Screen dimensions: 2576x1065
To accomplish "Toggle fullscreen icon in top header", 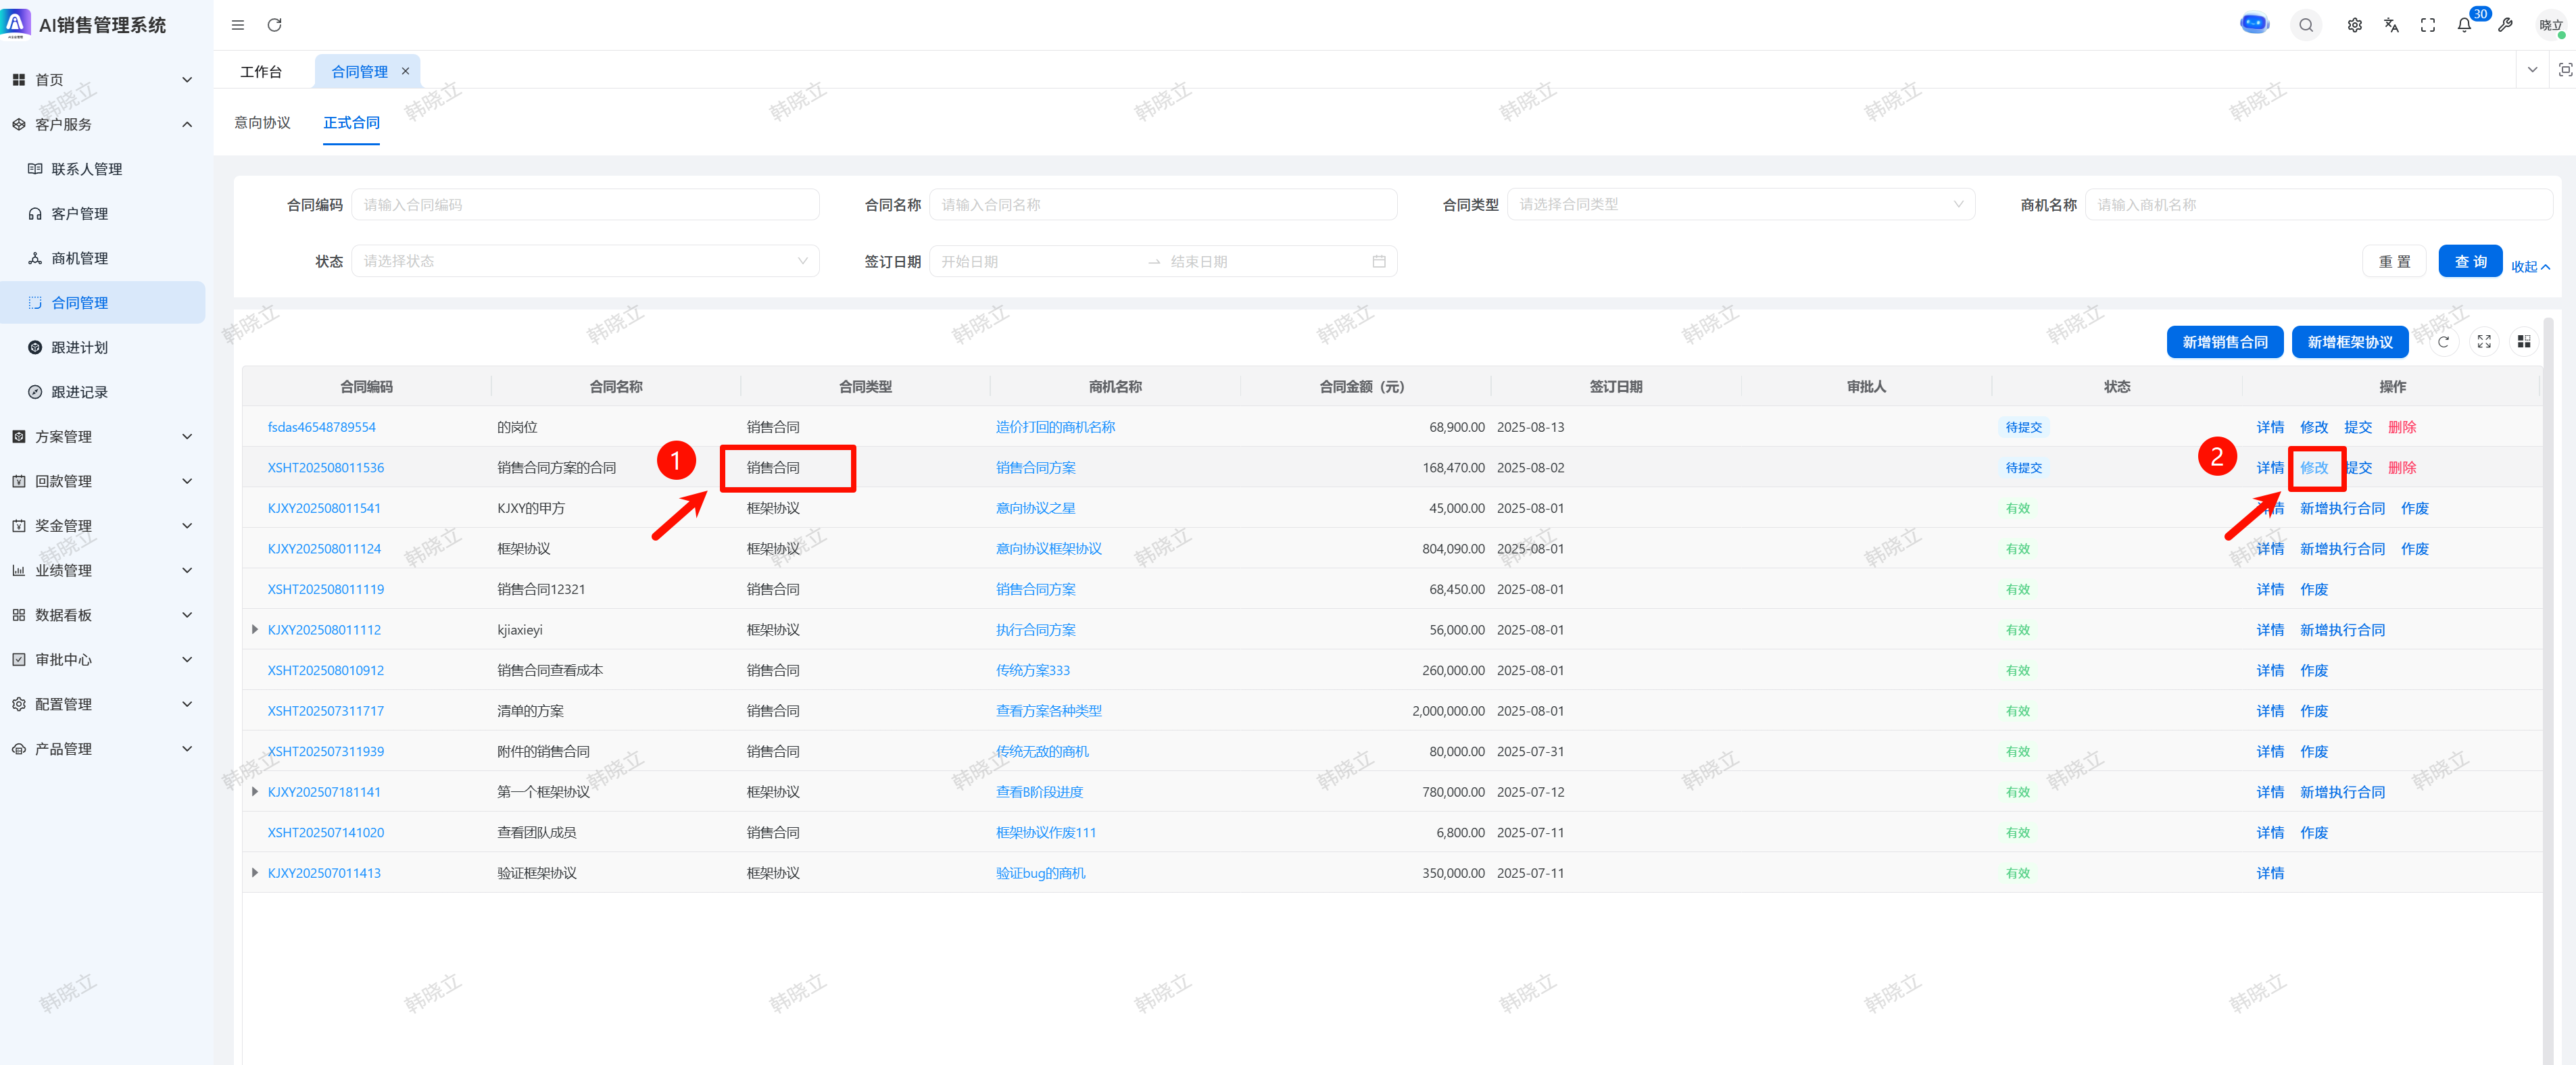I will pos(2427,25).
